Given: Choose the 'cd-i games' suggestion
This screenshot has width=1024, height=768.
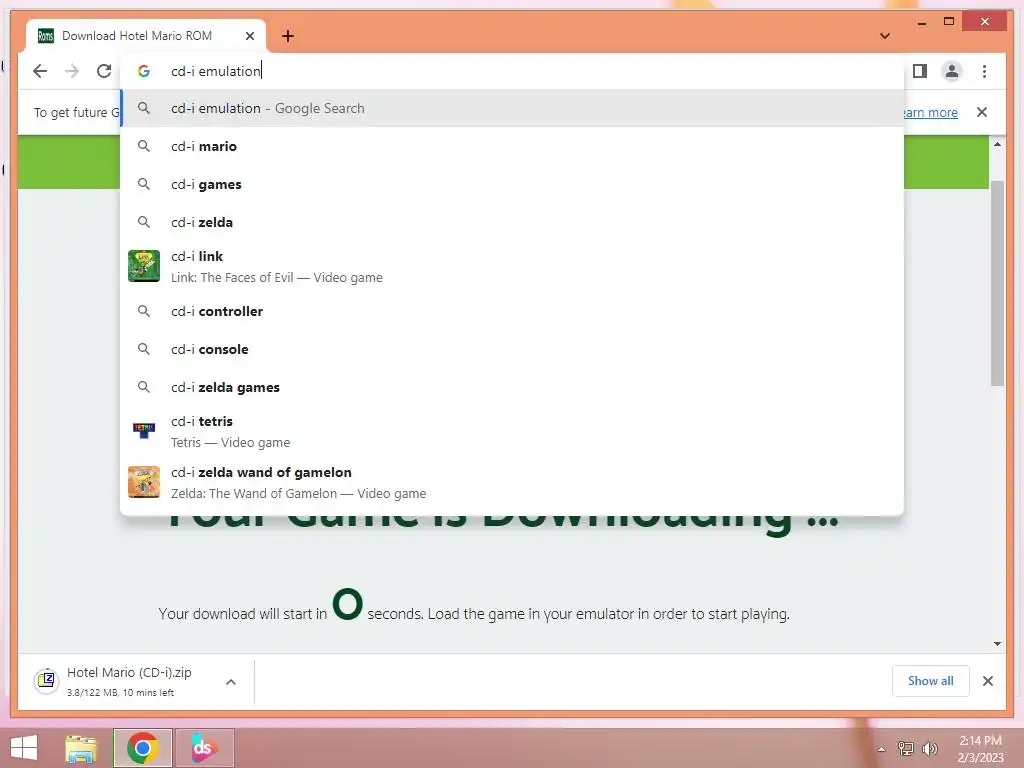Looking at the screenshot, I should click(512, 184).
